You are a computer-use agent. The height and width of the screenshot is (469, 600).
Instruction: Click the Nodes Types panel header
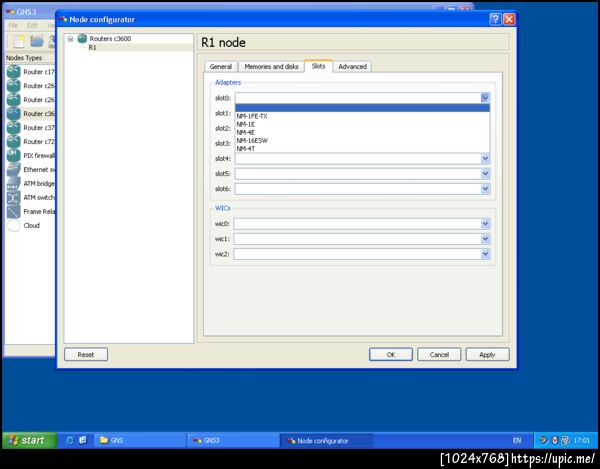[29, 58]
